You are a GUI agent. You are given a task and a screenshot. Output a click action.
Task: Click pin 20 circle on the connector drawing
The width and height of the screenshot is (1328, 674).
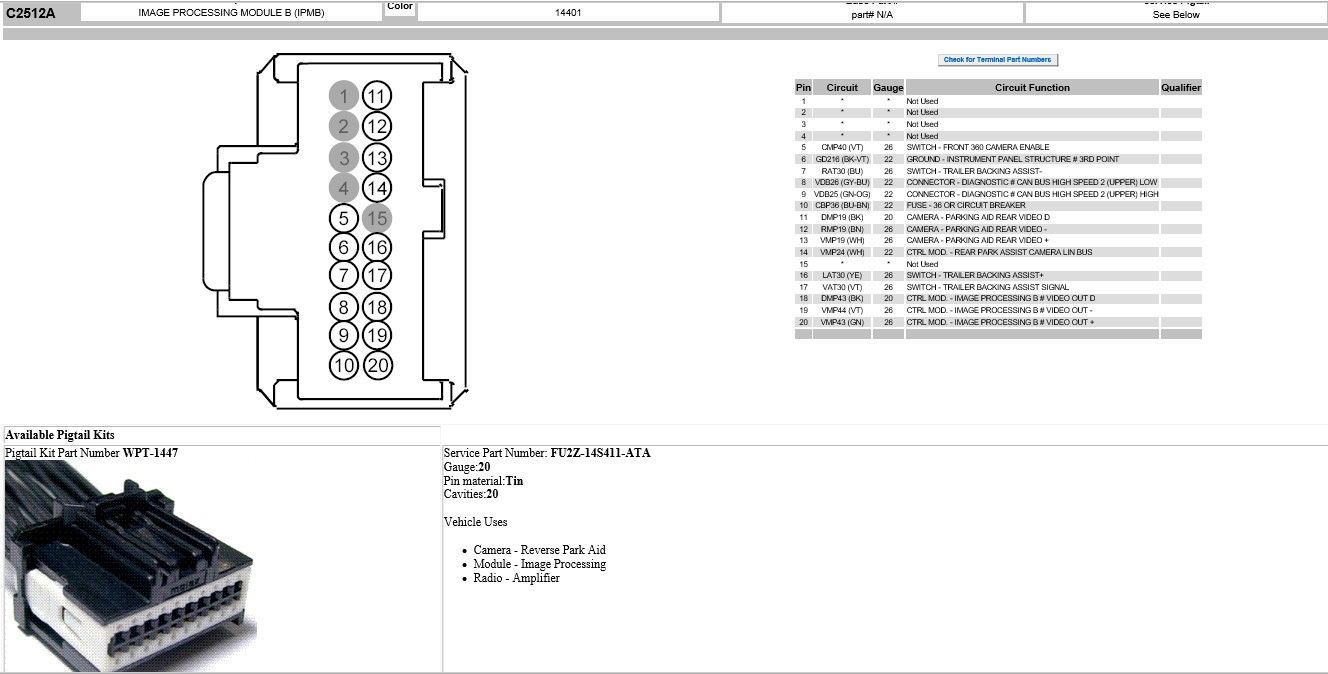pos(377,365)
